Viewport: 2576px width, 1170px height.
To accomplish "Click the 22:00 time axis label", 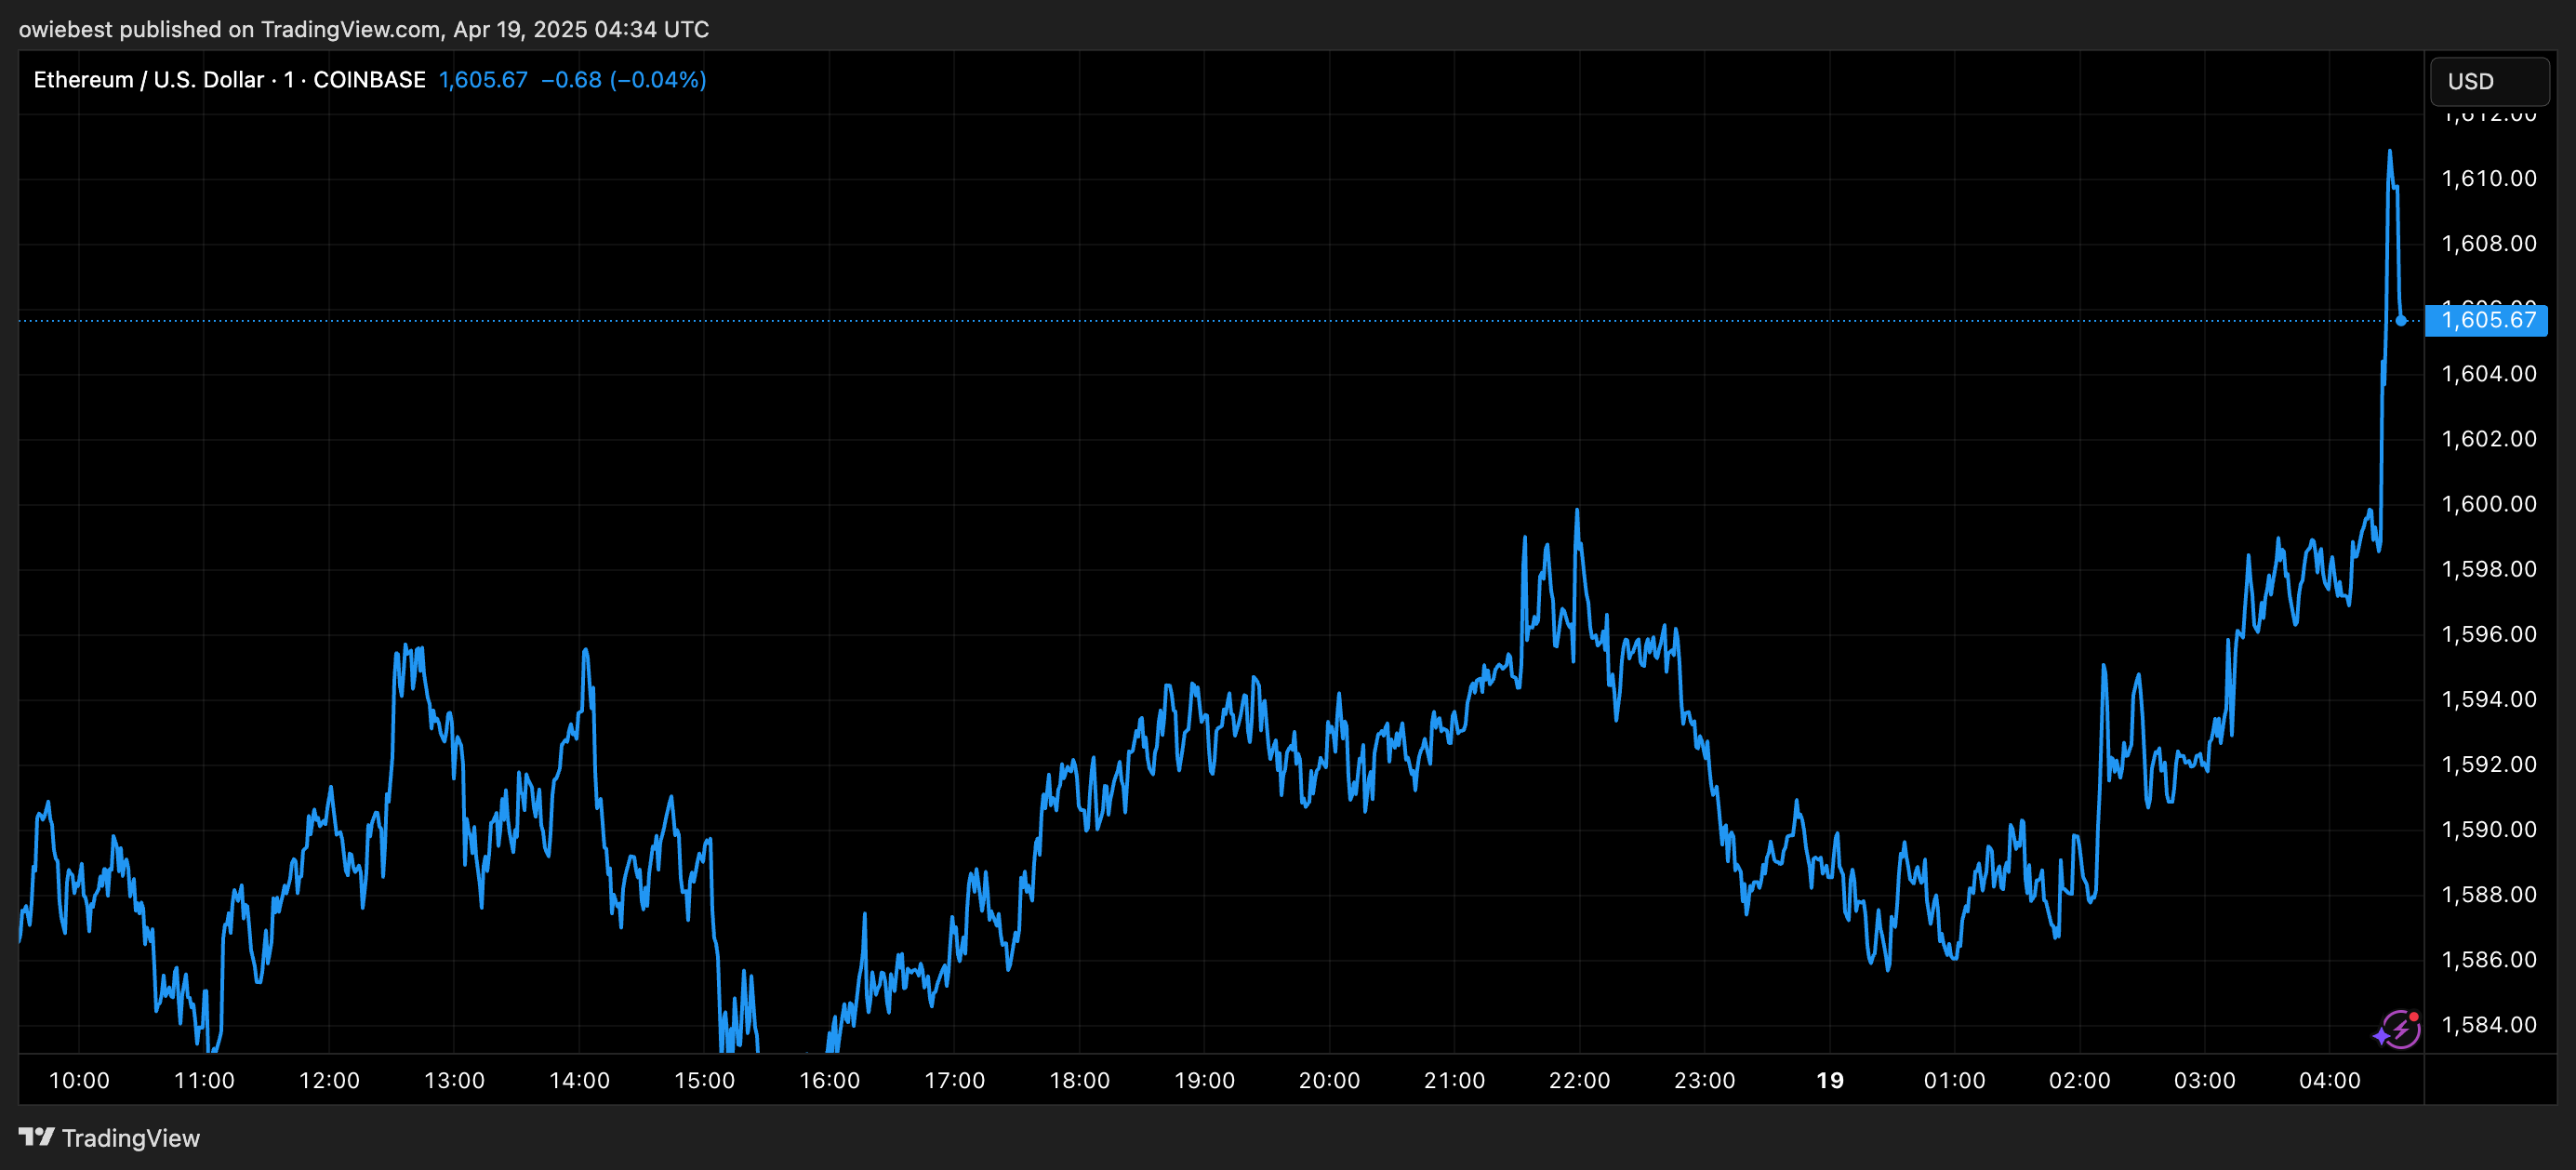I will [x=1579, y=1080].
